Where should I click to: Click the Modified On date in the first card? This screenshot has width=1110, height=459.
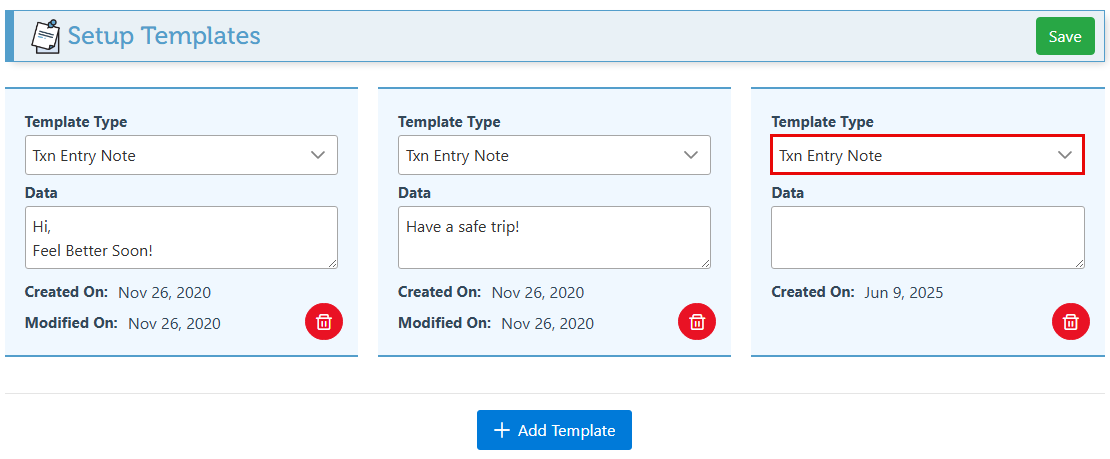click(174, 323)
